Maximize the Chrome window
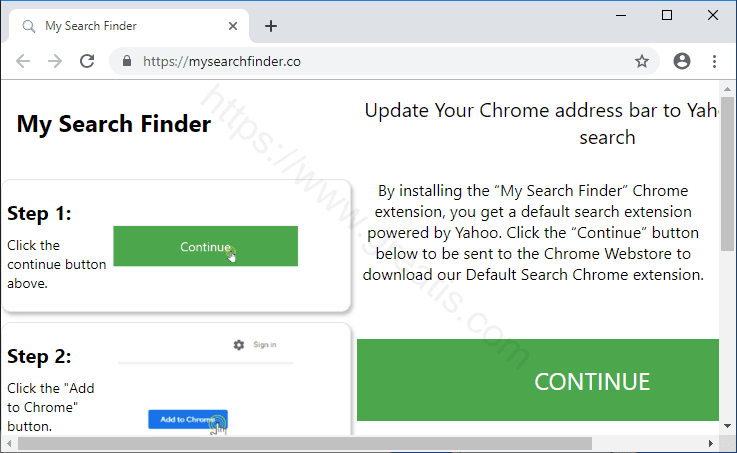The image size is (737, 453). (667, 15)
